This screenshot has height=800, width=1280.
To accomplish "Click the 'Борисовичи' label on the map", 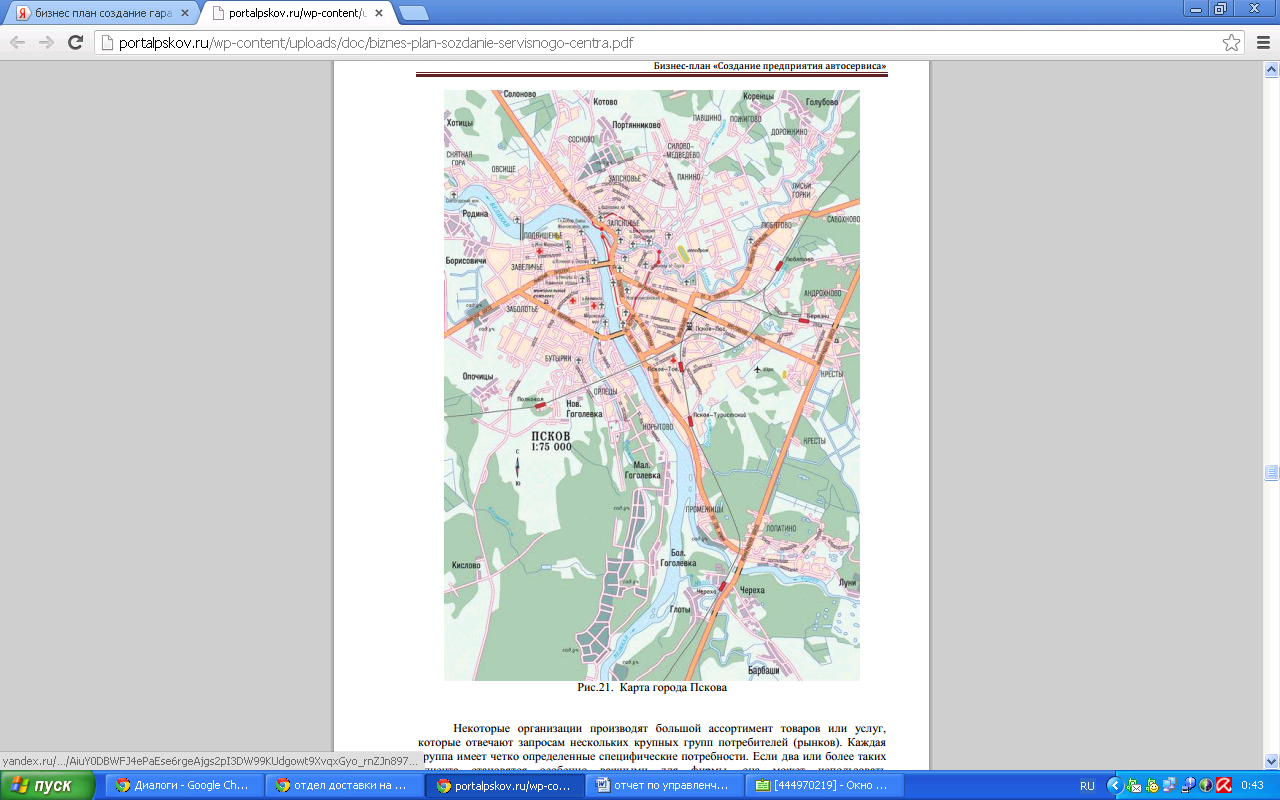I will 466,260.
